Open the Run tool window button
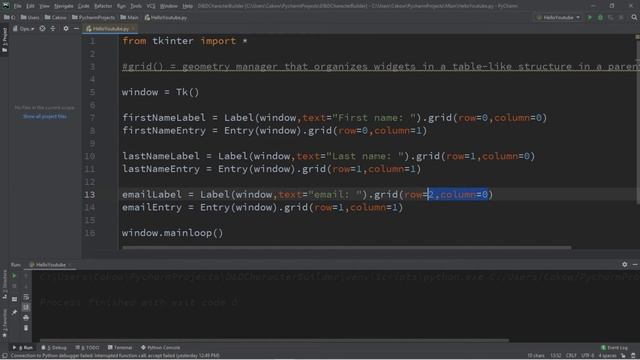The width and height of the screenshot is (640, 360). [x=22, y=348]
